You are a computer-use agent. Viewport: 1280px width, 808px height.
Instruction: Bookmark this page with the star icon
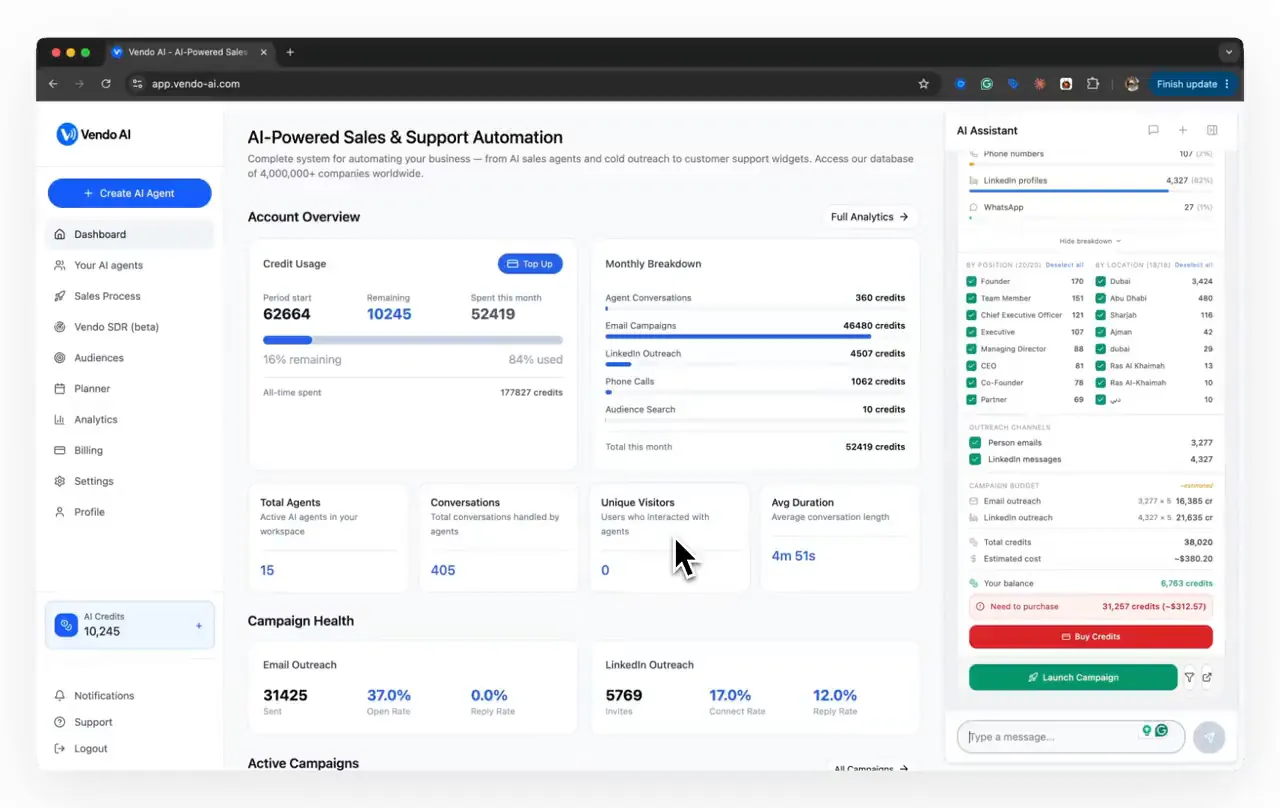(x=924, y=84)
